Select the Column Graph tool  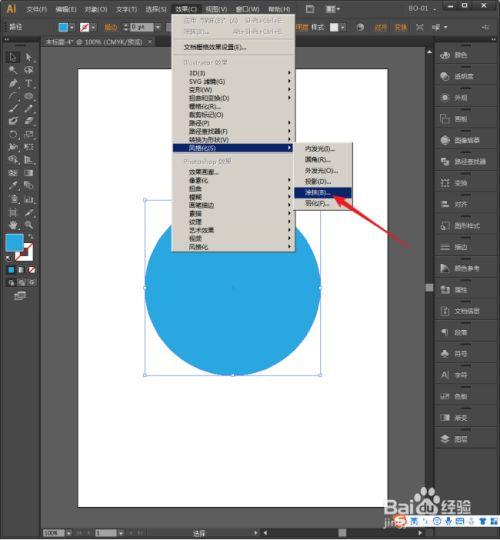click(x=29, y=199)
